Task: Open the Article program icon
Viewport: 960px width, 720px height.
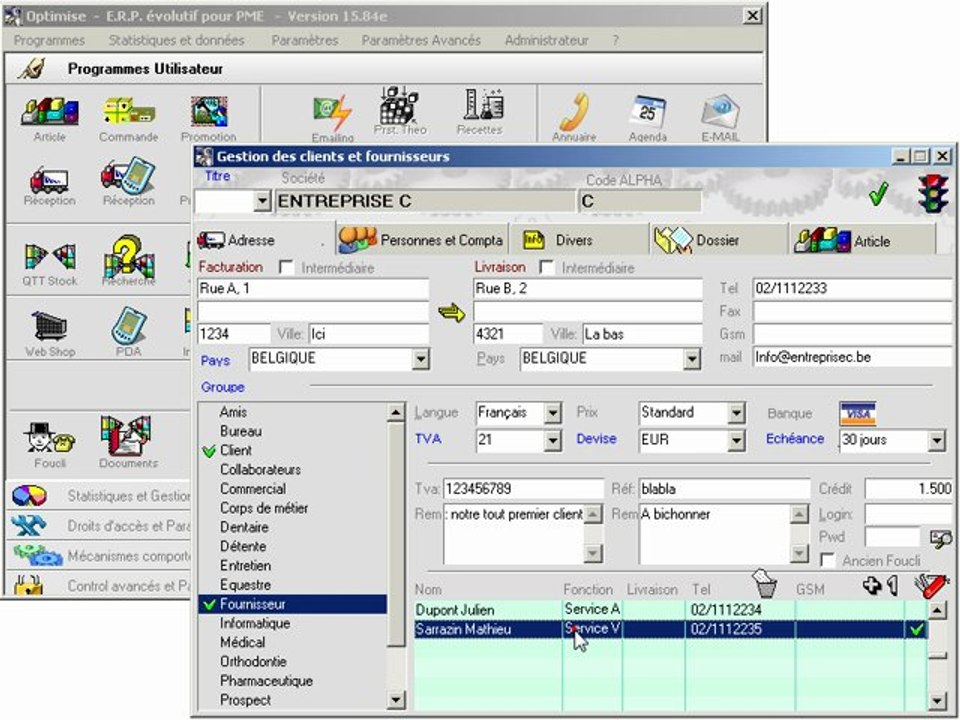Action: click(x=50, y=113)
